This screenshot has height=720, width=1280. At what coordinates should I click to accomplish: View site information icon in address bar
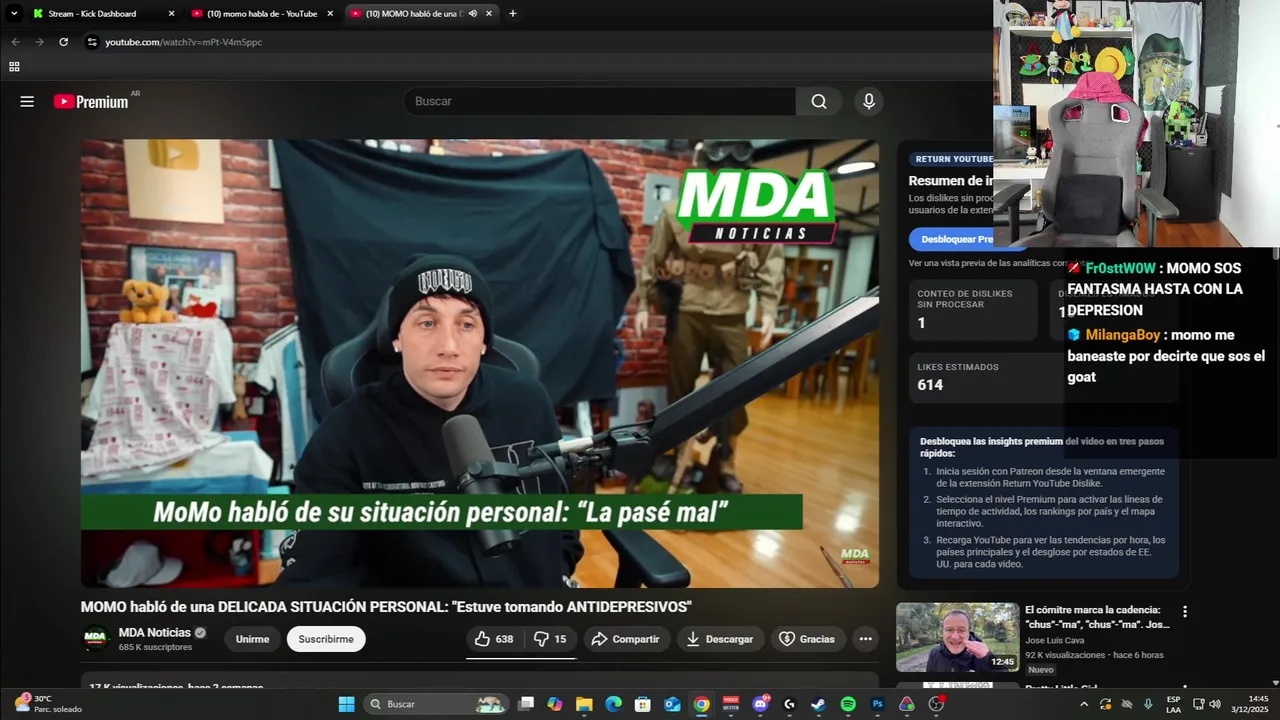[92, 42]
